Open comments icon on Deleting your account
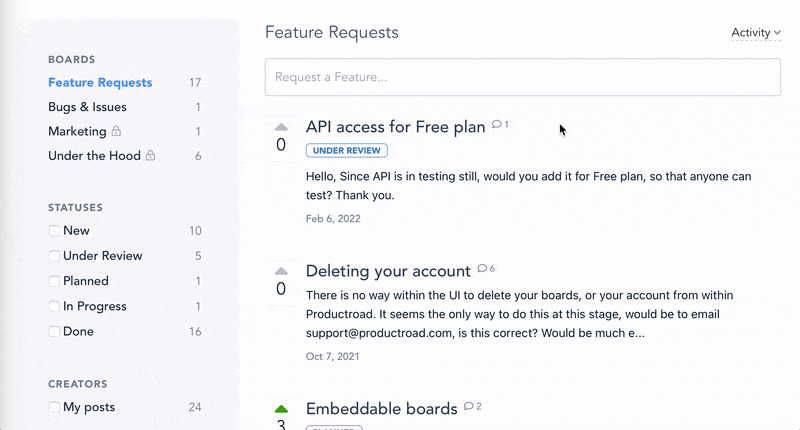800x430 pixels. pos(482,268)
